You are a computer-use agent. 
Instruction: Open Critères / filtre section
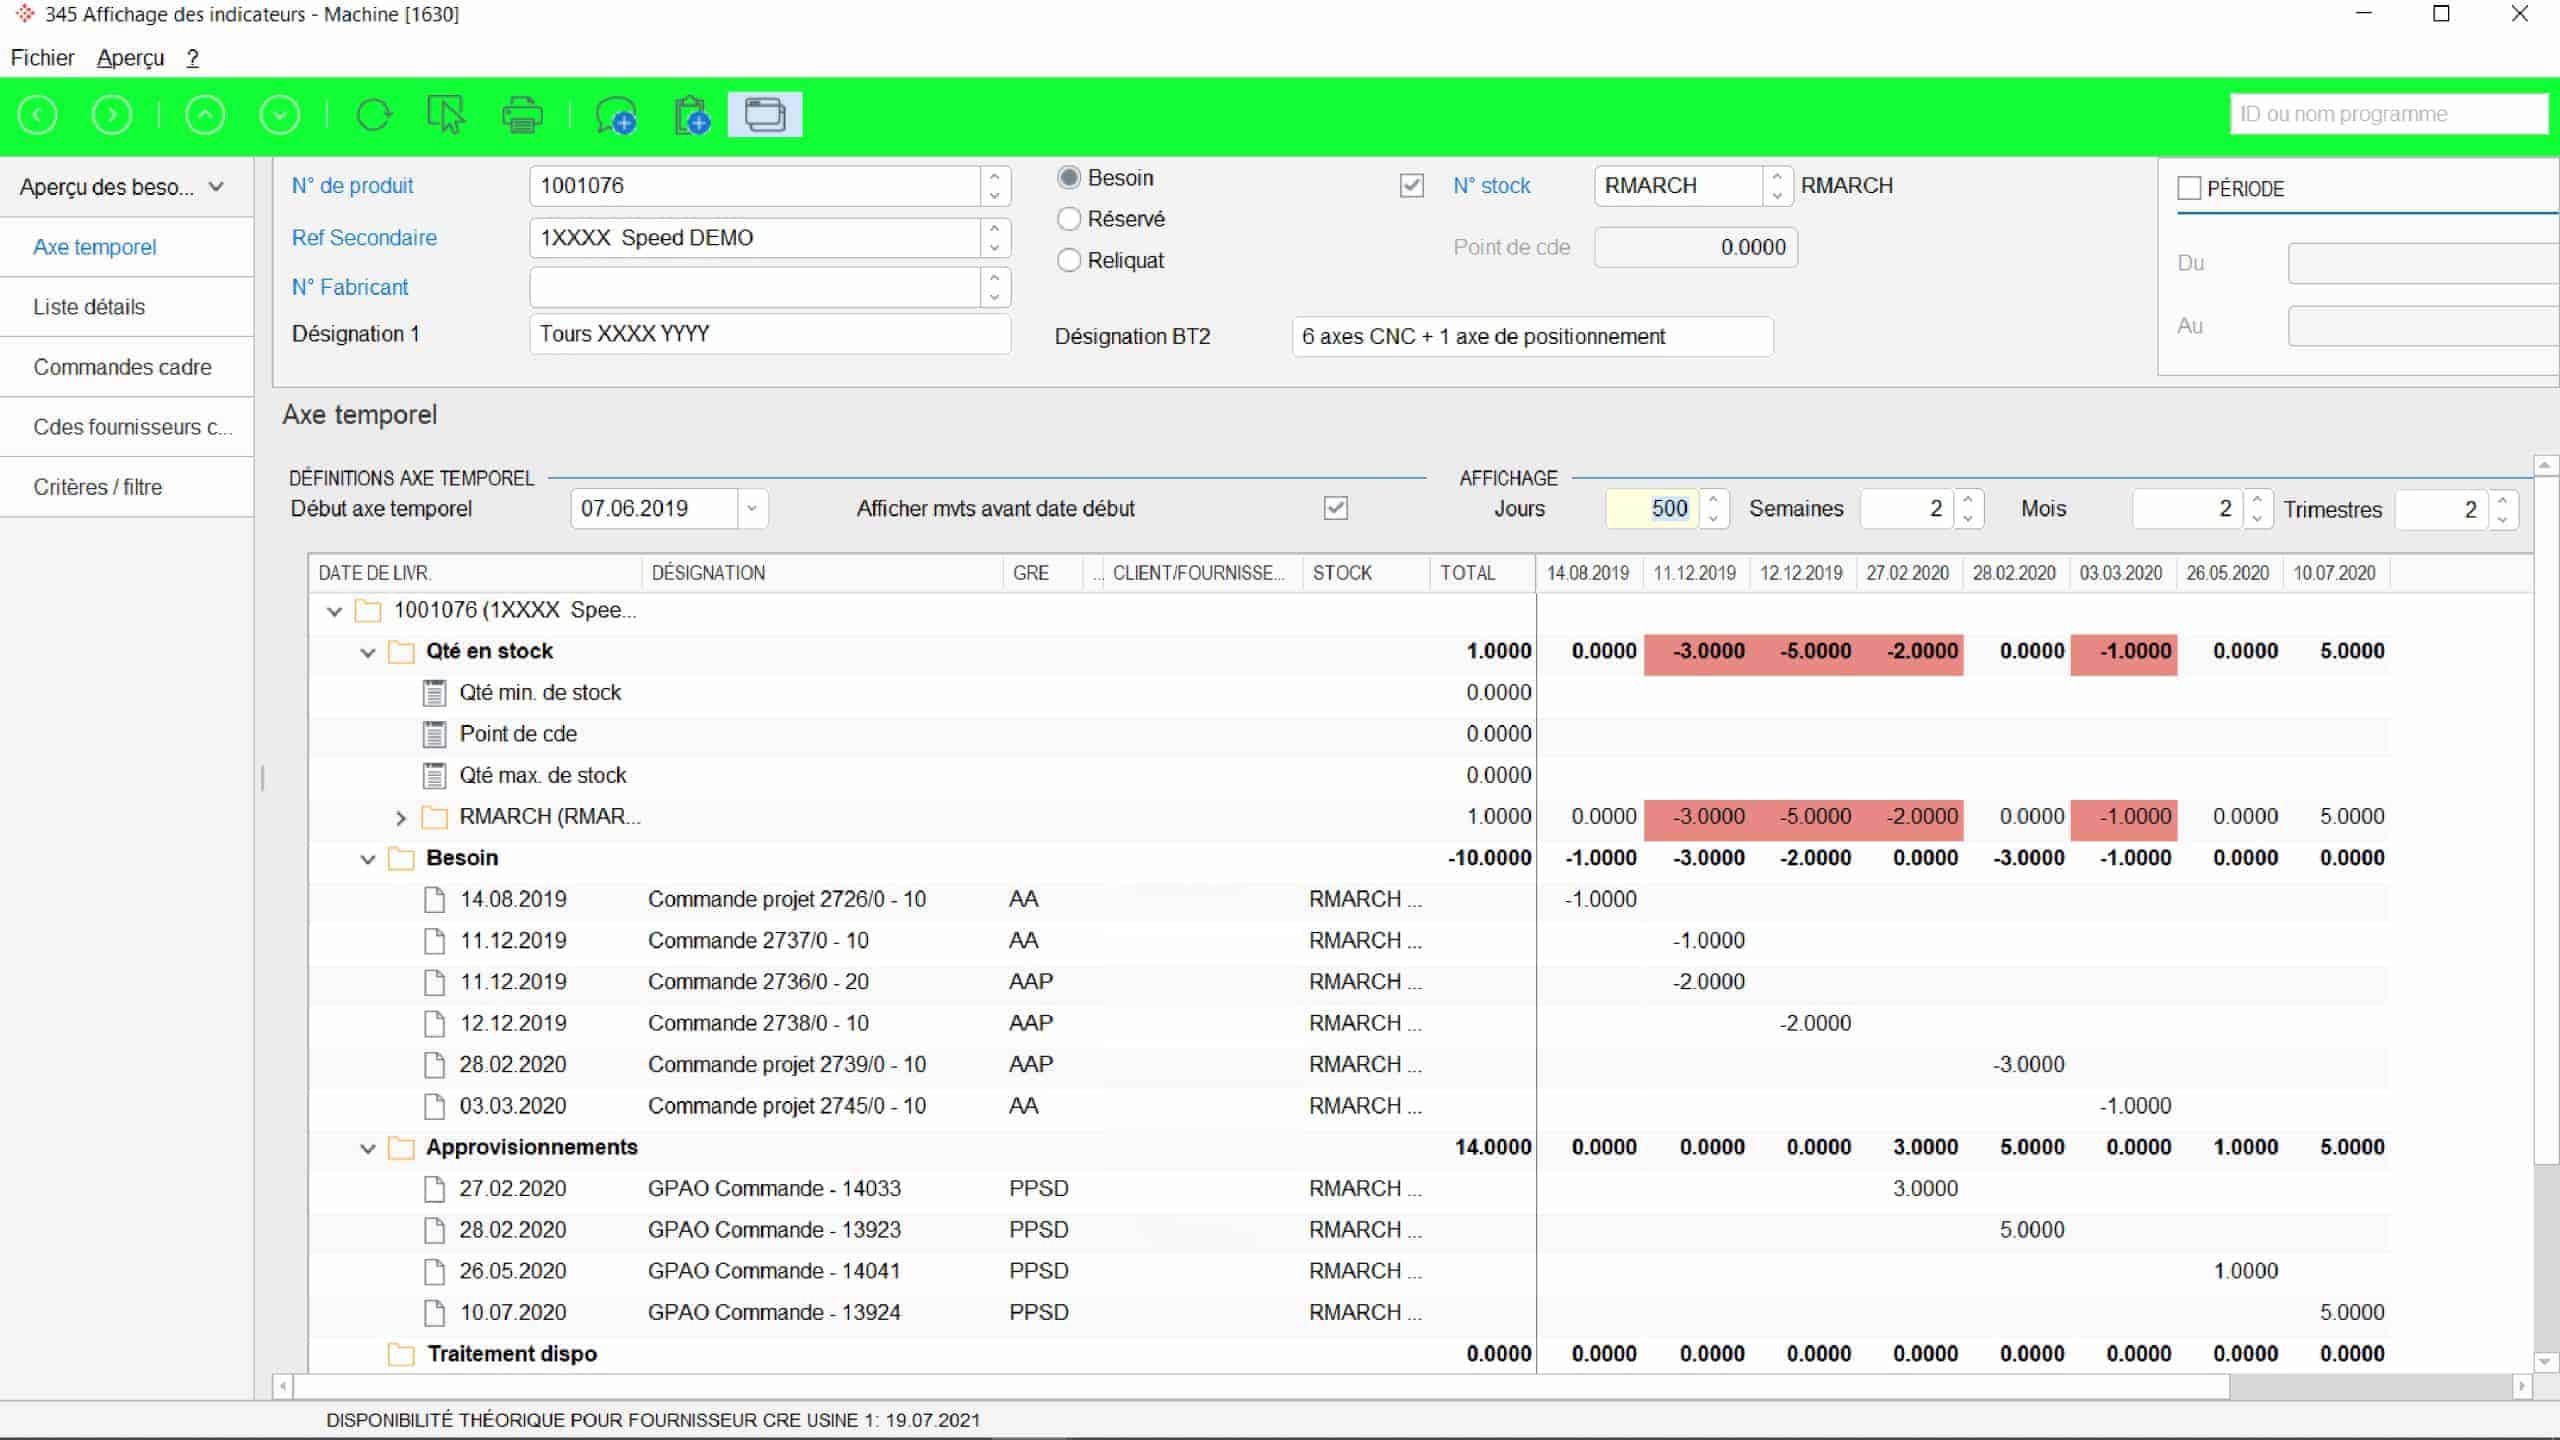(x=97, y=487)
